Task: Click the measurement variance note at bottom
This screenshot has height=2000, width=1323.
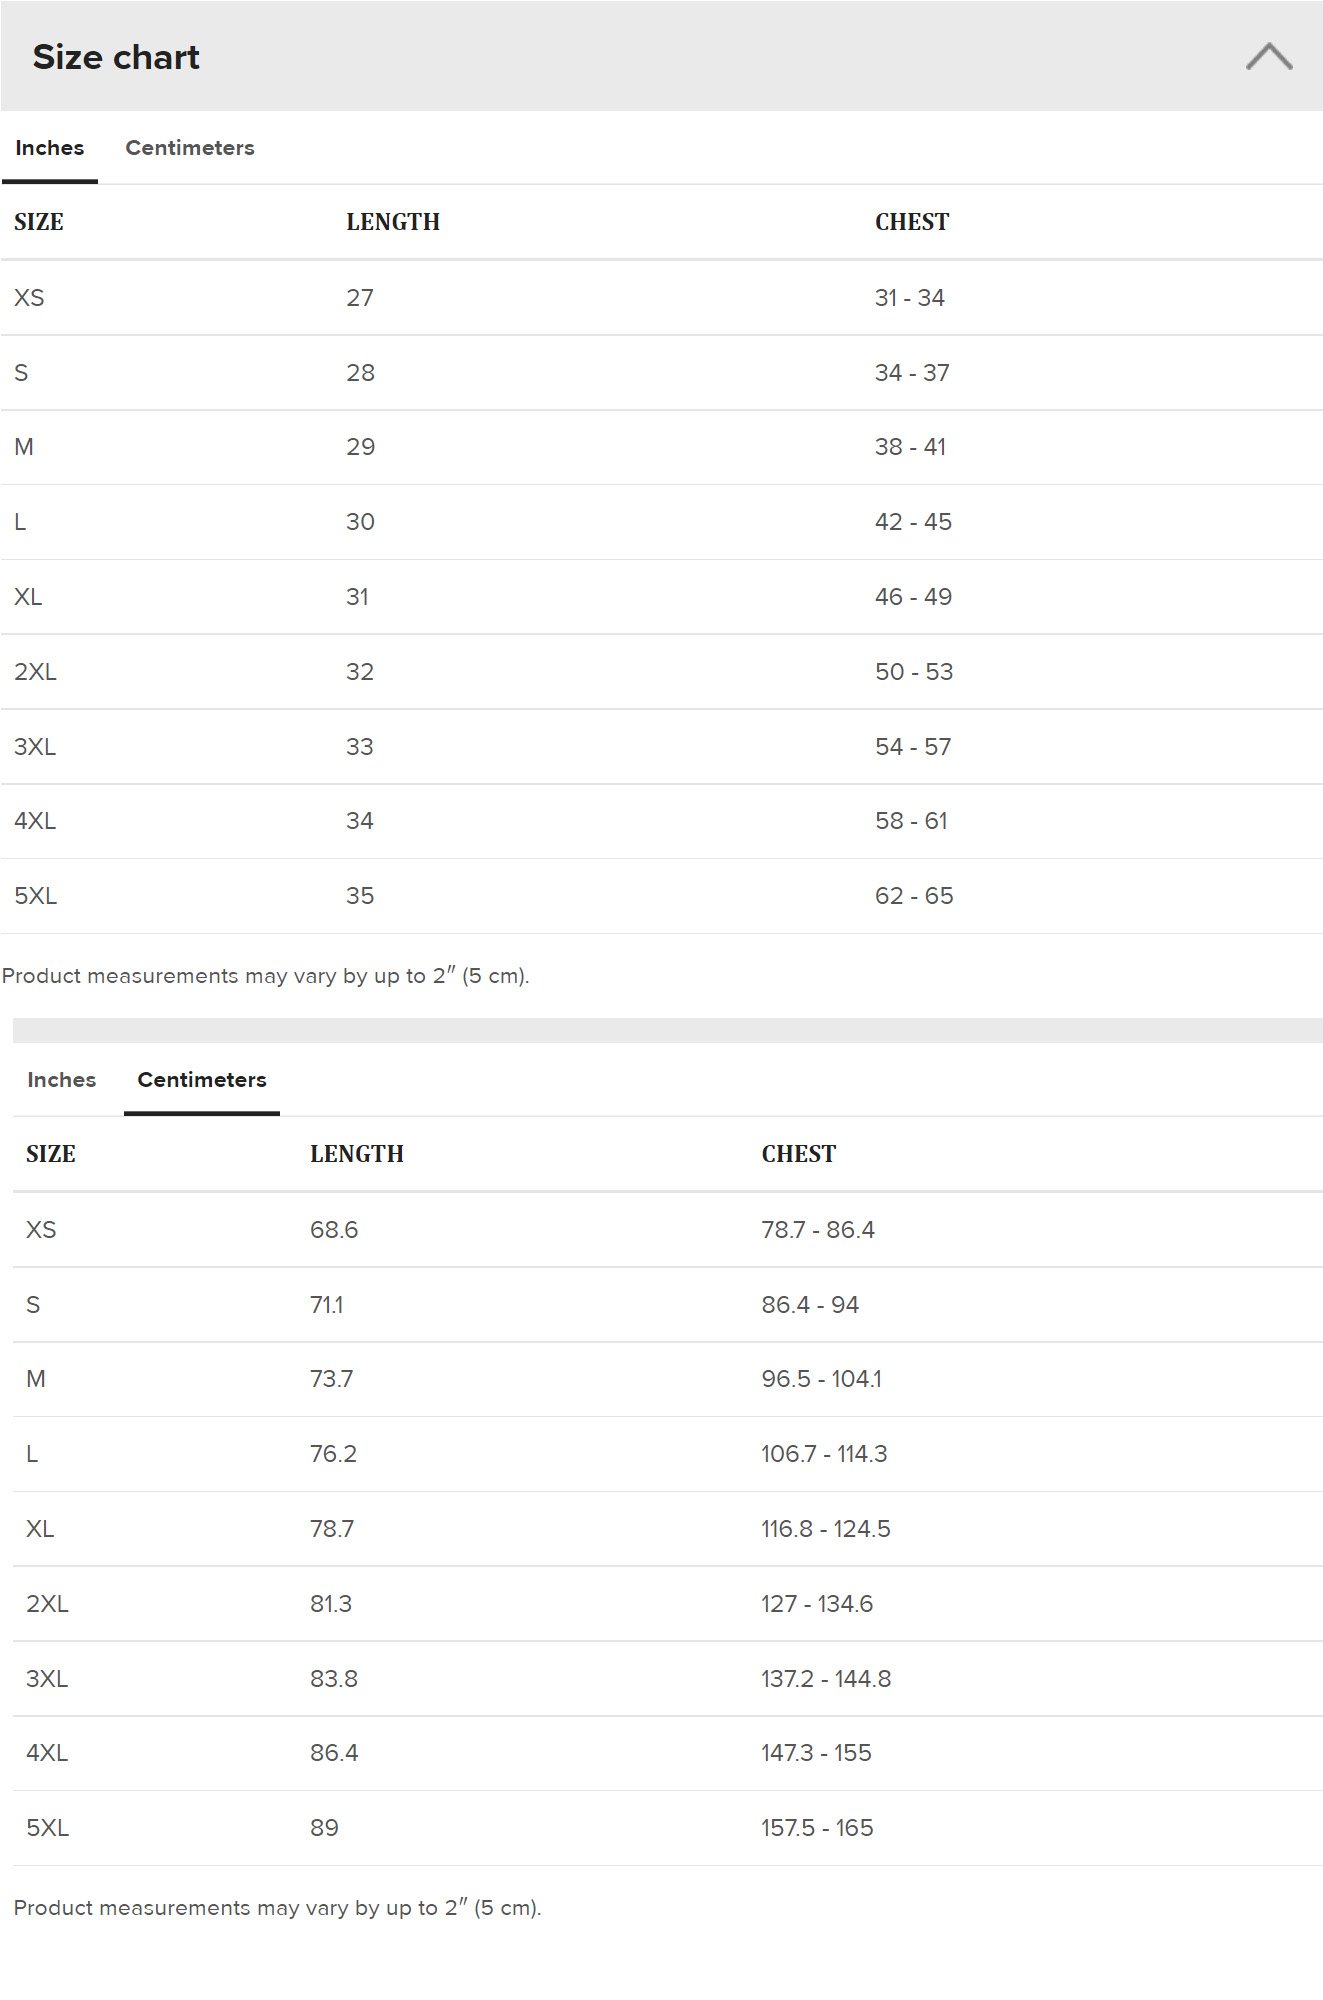Action: point(277,1908)
